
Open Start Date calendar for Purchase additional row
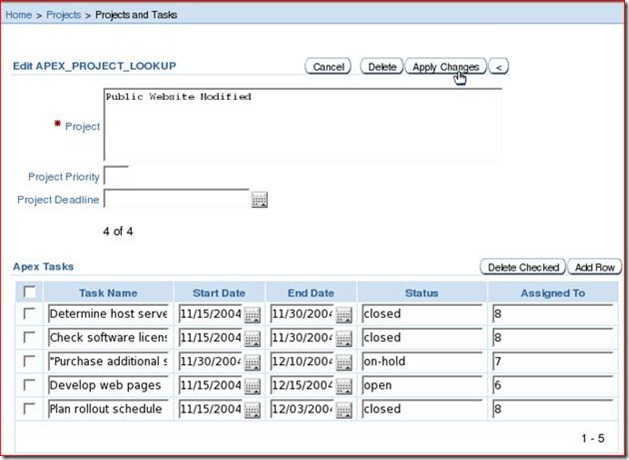coord(252,363)
